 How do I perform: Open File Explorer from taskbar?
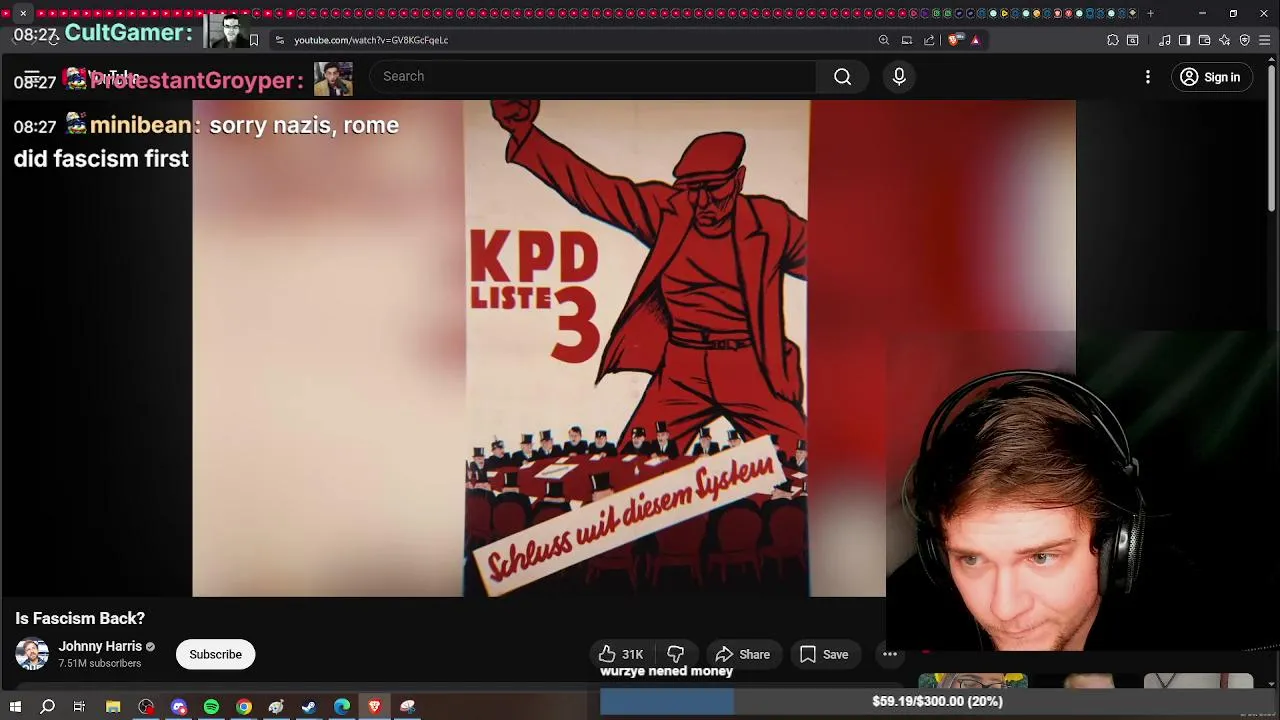point(113,706)
